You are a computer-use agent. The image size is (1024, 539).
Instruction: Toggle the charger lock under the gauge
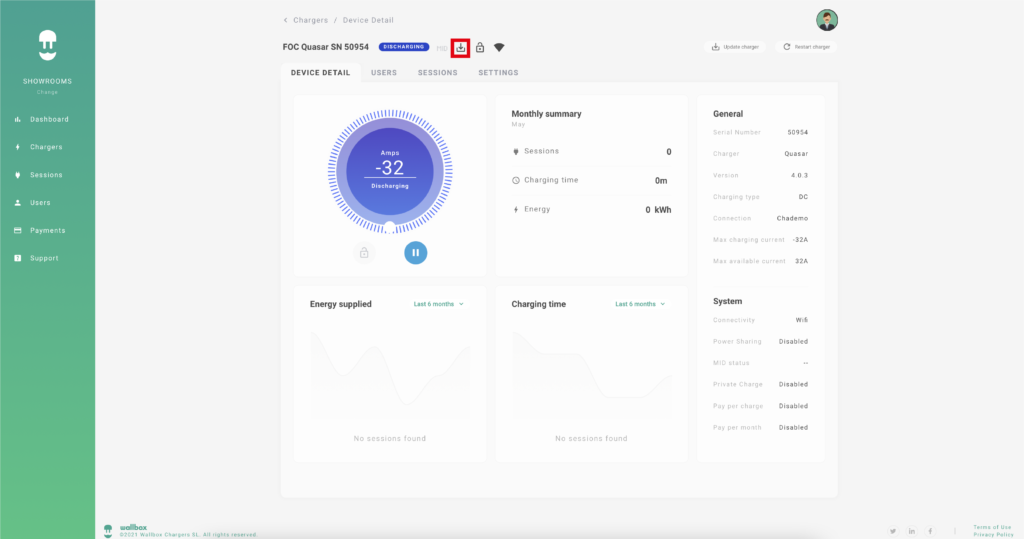[364, 253]
